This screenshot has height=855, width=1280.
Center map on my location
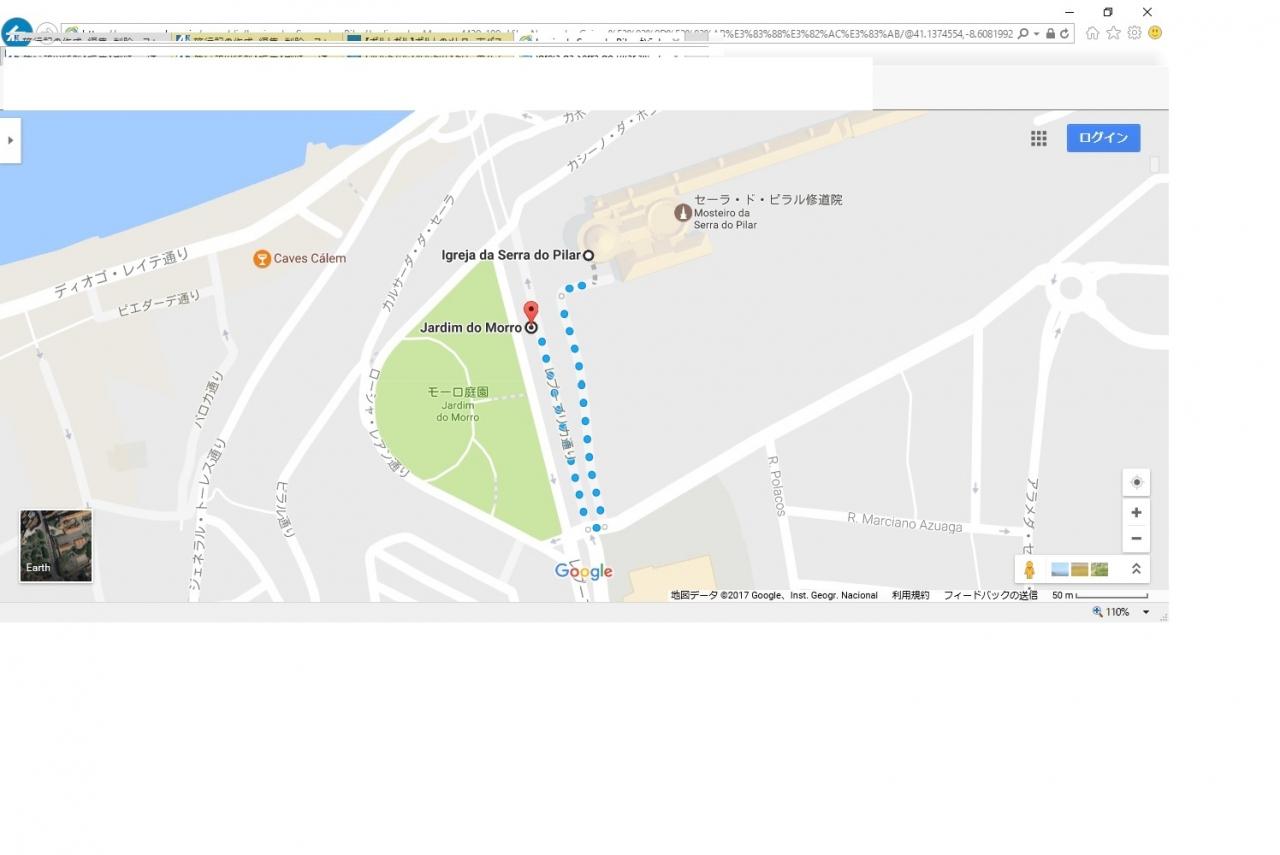(1136, 482)
